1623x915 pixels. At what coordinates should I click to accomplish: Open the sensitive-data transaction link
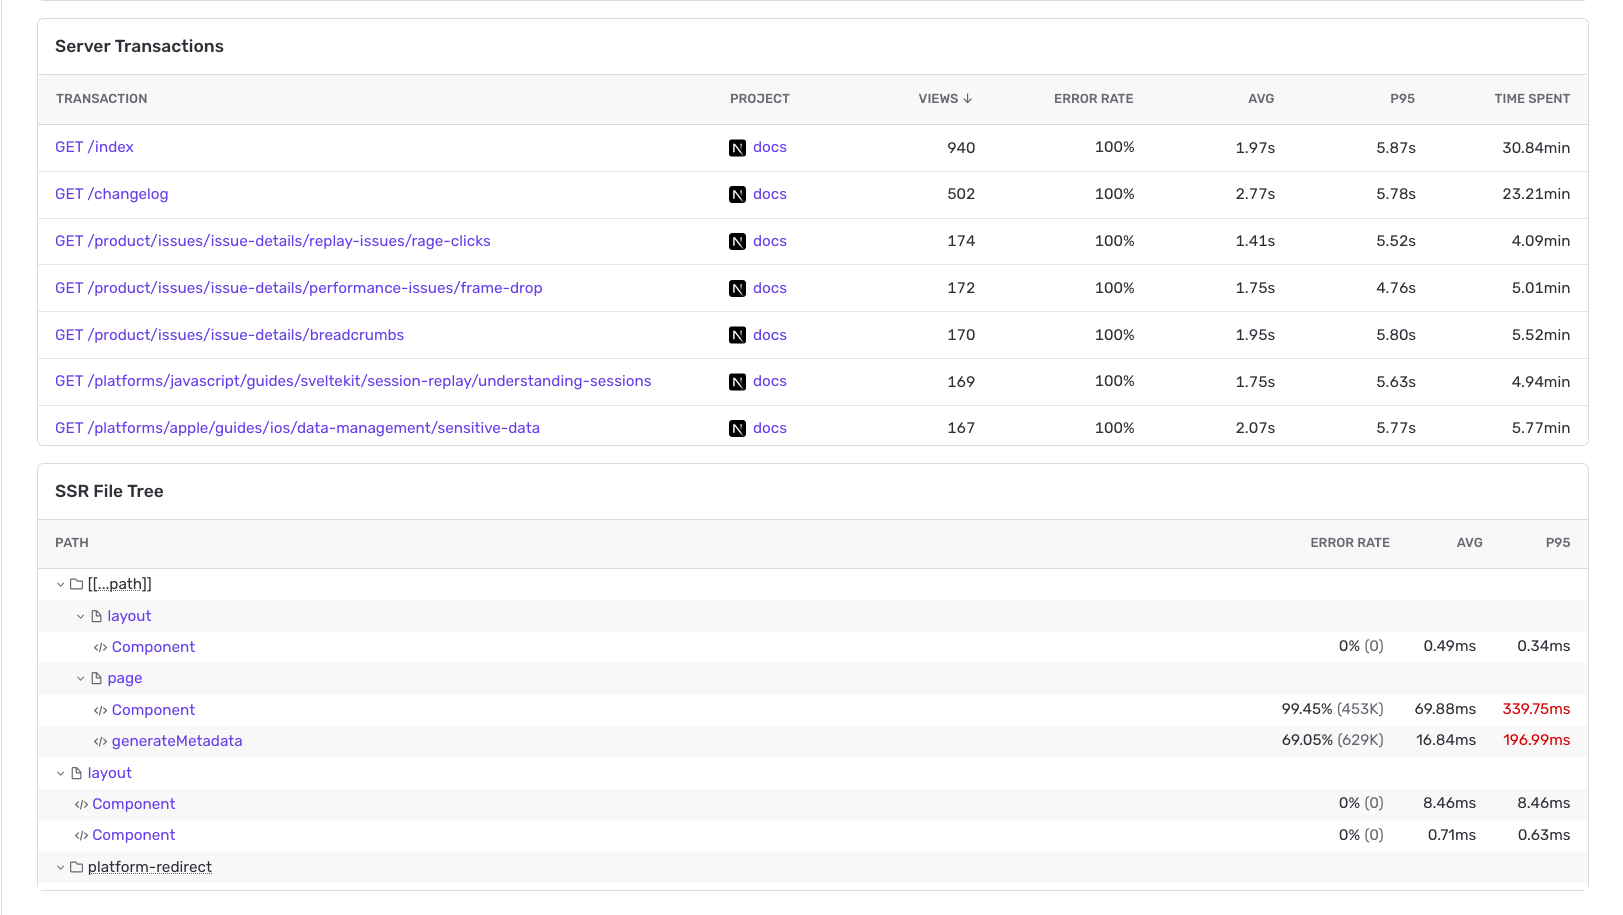(x=297, y=428)
